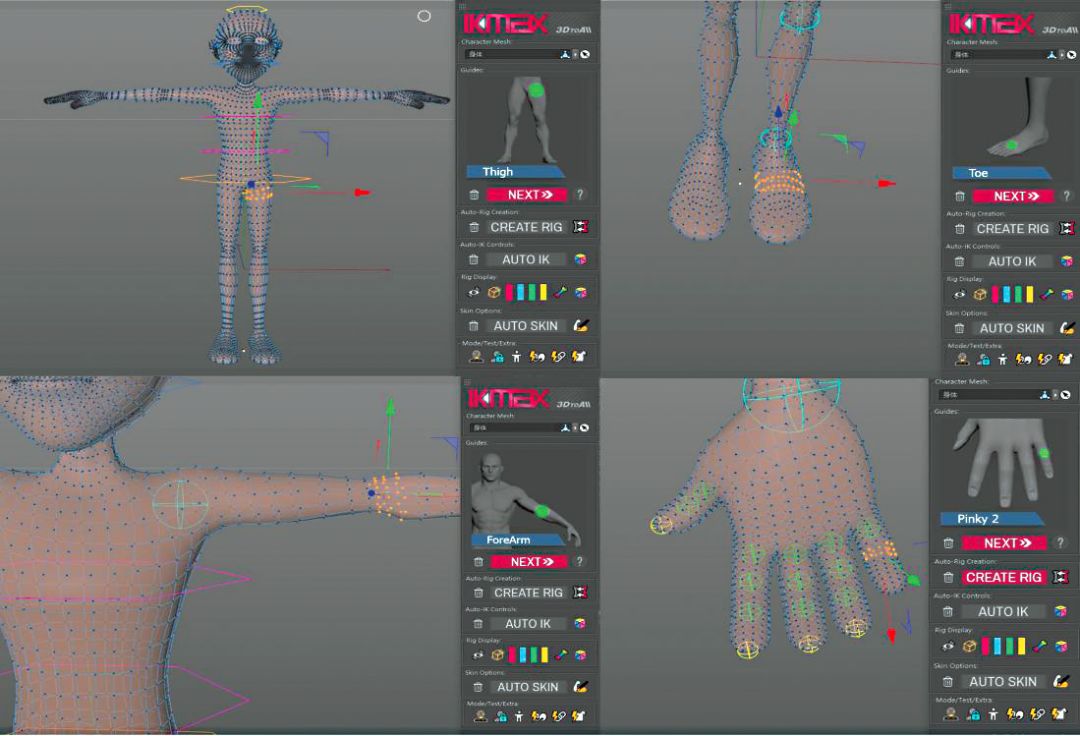Screen dimensions: 1080x736
Task: Click the rig options icon right of CREATE RIG in the Thigh panel
Action: click(581, 227)
